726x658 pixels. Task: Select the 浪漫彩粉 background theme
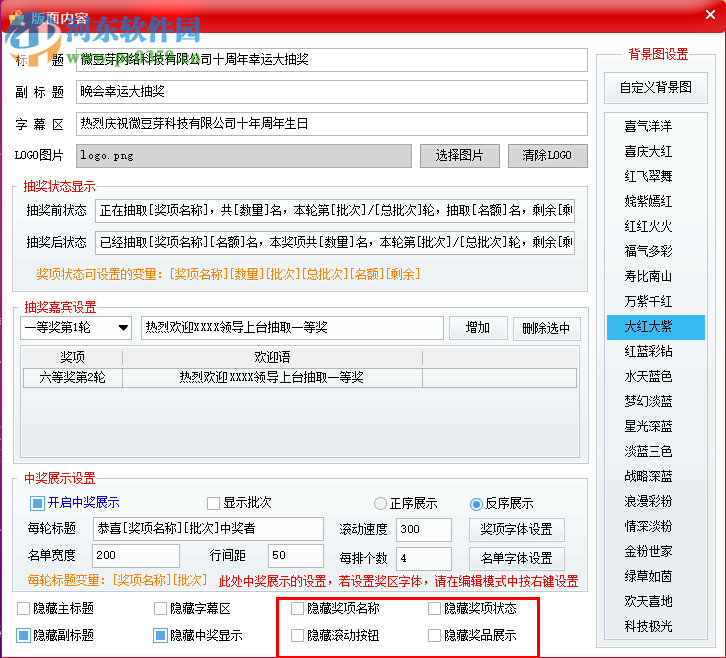[x=656, y=501]
